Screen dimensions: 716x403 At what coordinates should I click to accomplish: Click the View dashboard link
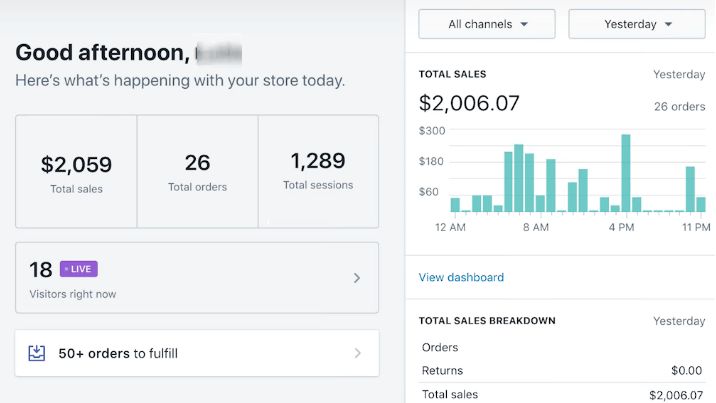point(461,277)
